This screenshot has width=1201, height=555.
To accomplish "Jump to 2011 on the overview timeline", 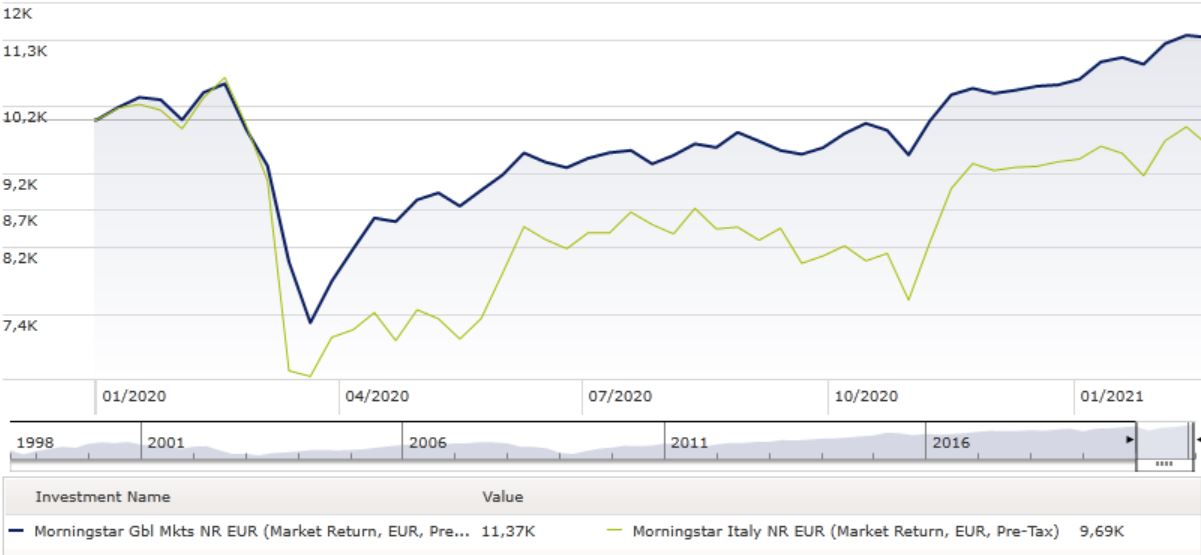I will [689, 442].
